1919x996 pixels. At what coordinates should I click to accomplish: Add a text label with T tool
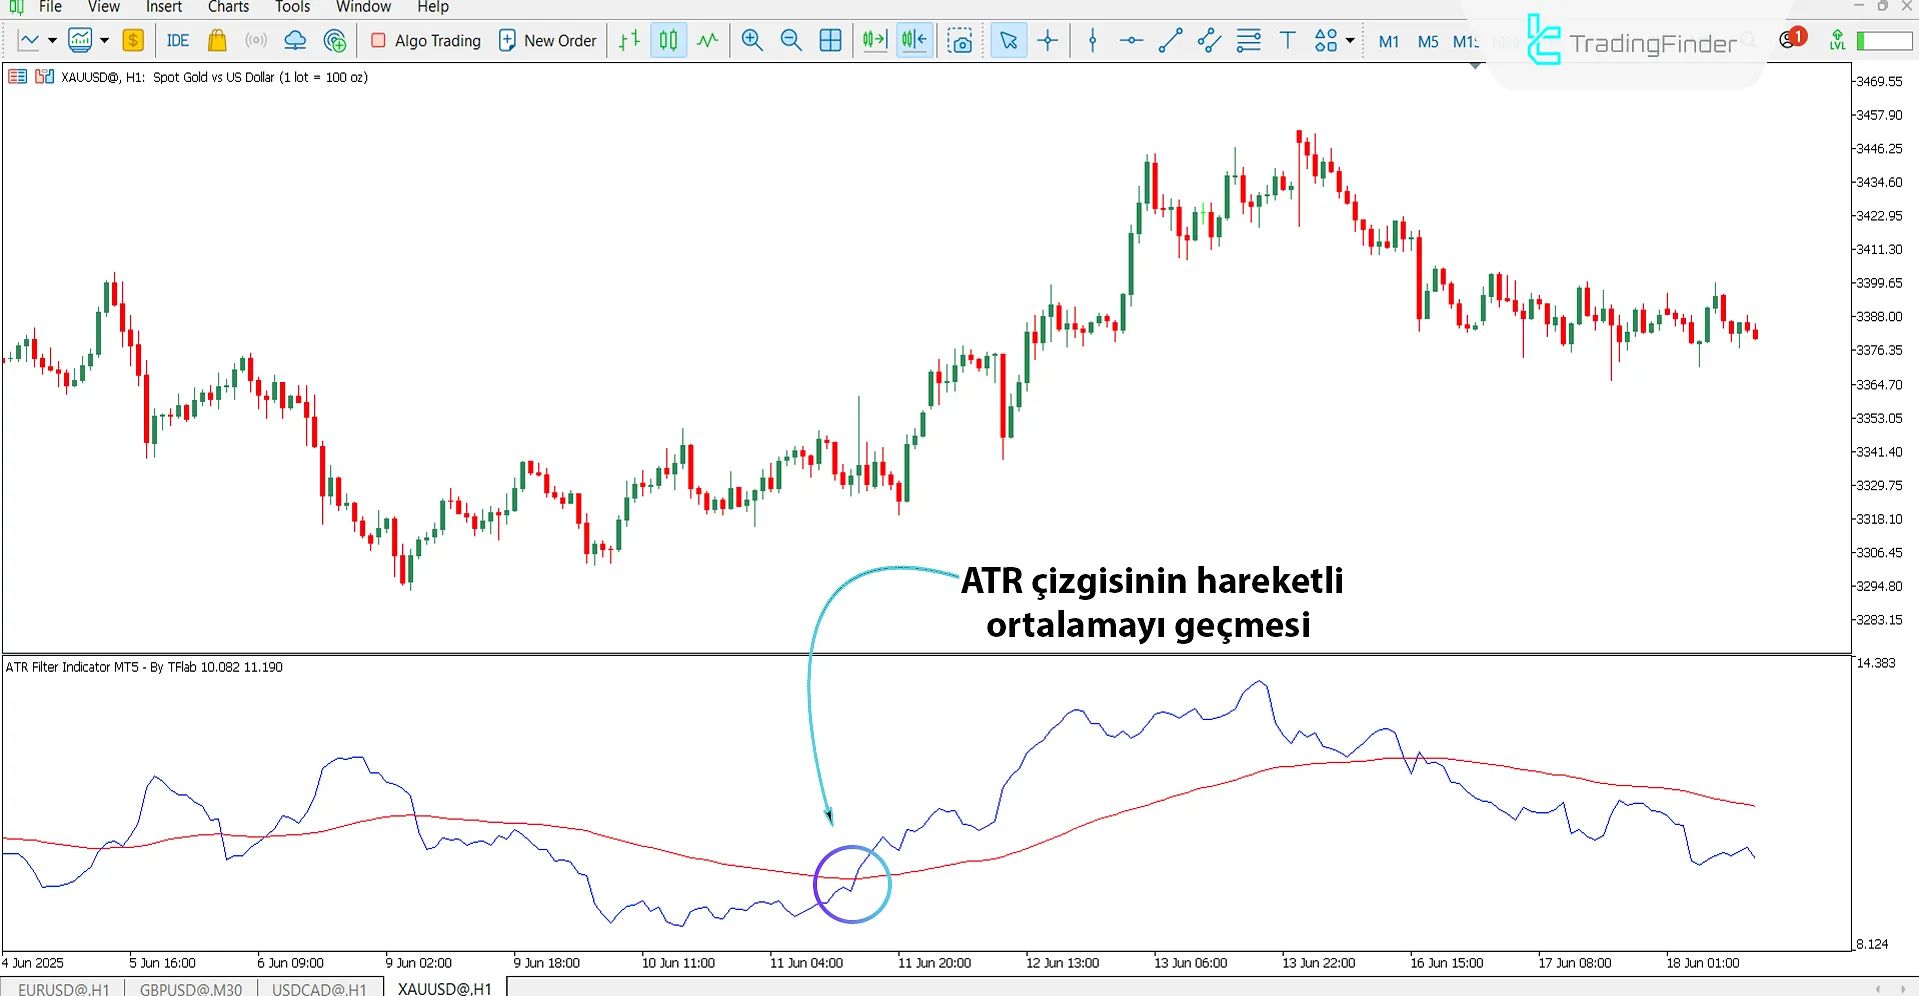(1288, 41)
